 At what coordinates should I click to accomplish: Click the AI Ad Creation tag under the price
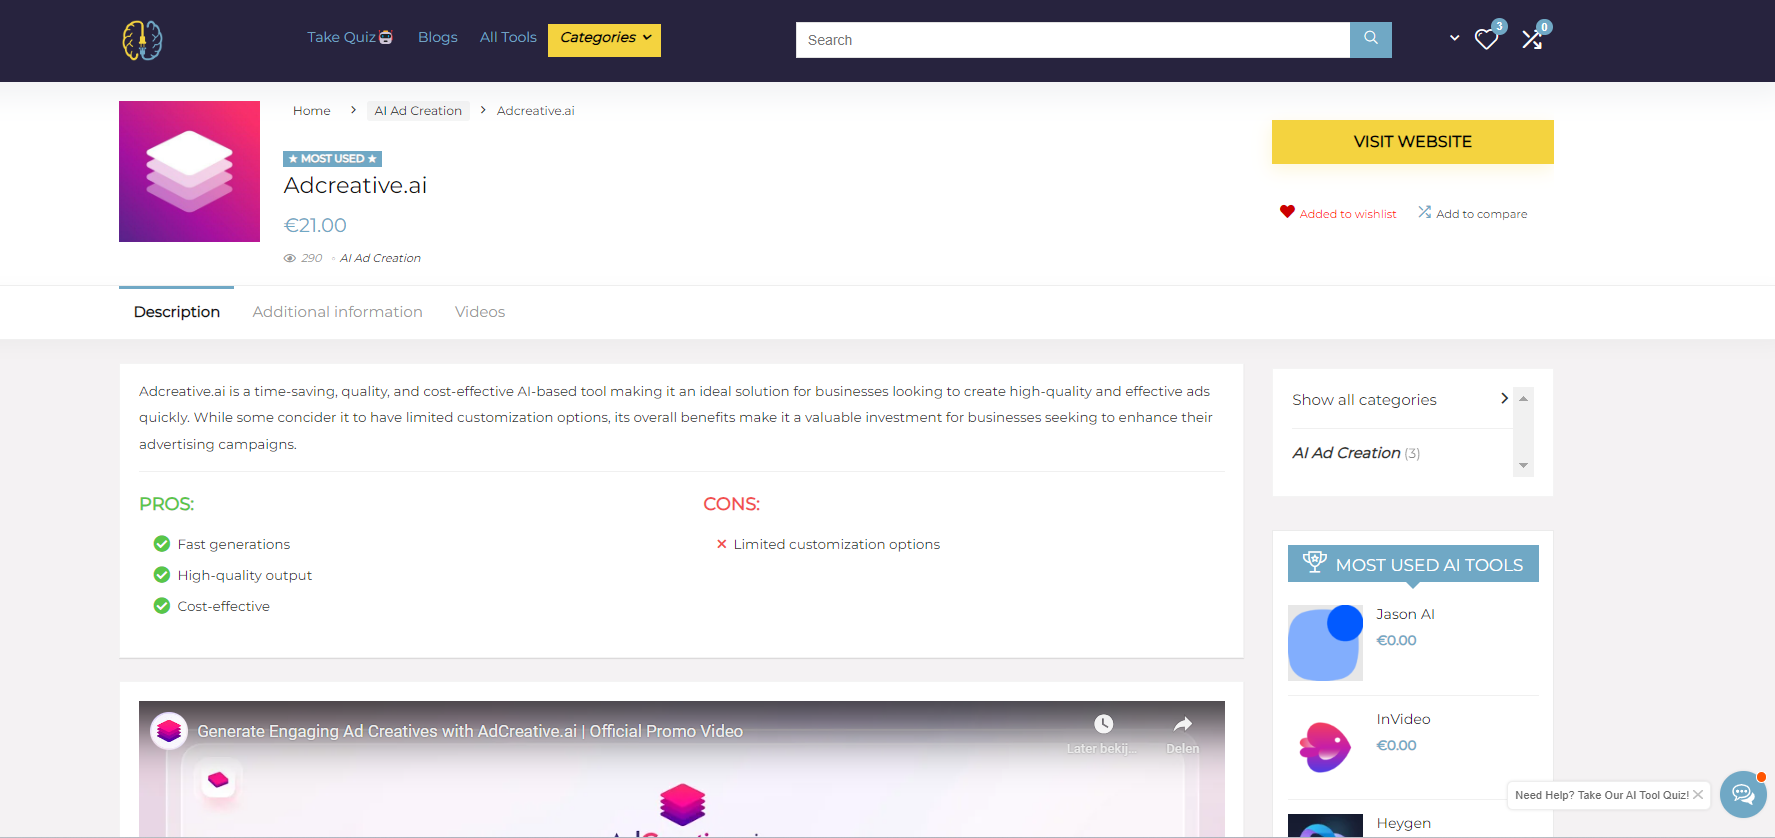(x=380, y=258)
